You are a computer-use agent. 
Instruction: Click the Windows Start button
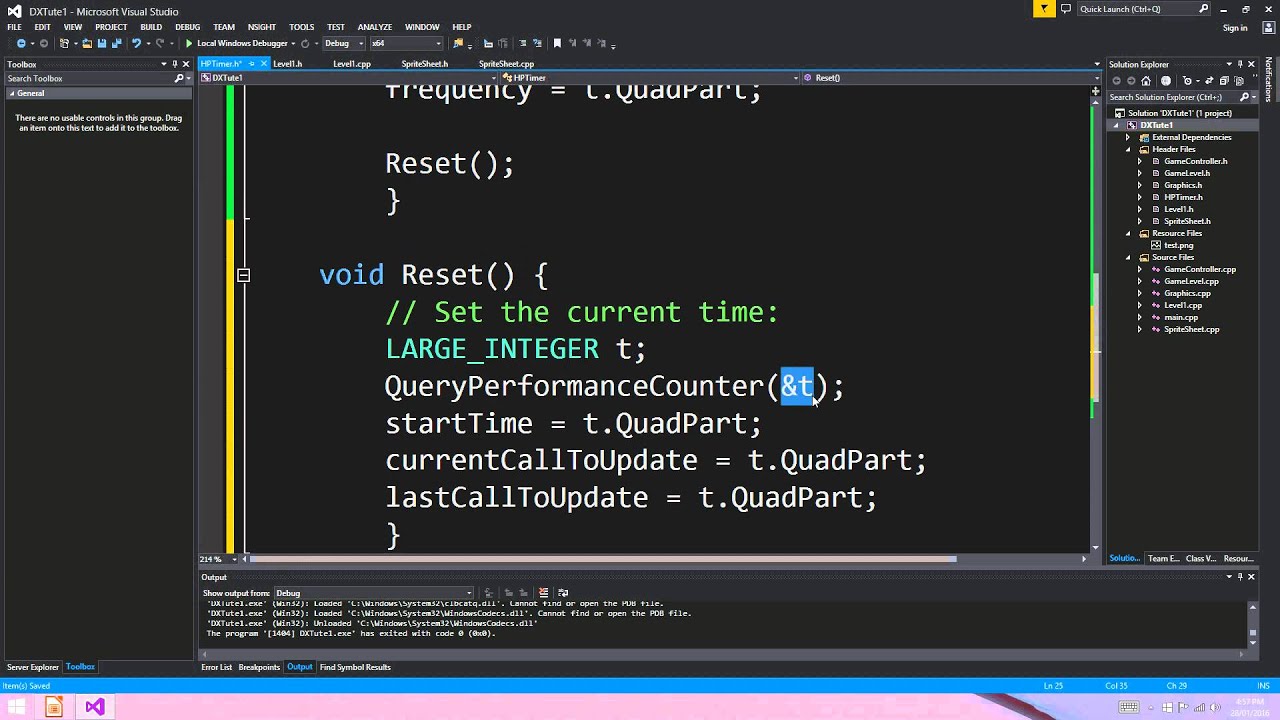click(17, 707)
